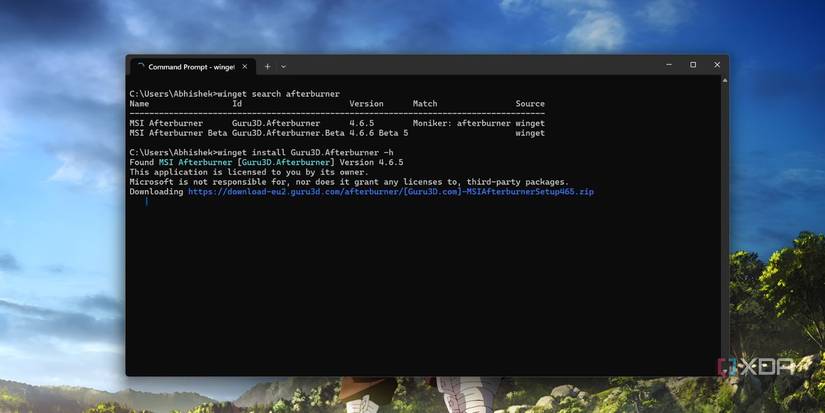
Task: Close the Command Prompt tab
Action: click(x=245, y=67)
